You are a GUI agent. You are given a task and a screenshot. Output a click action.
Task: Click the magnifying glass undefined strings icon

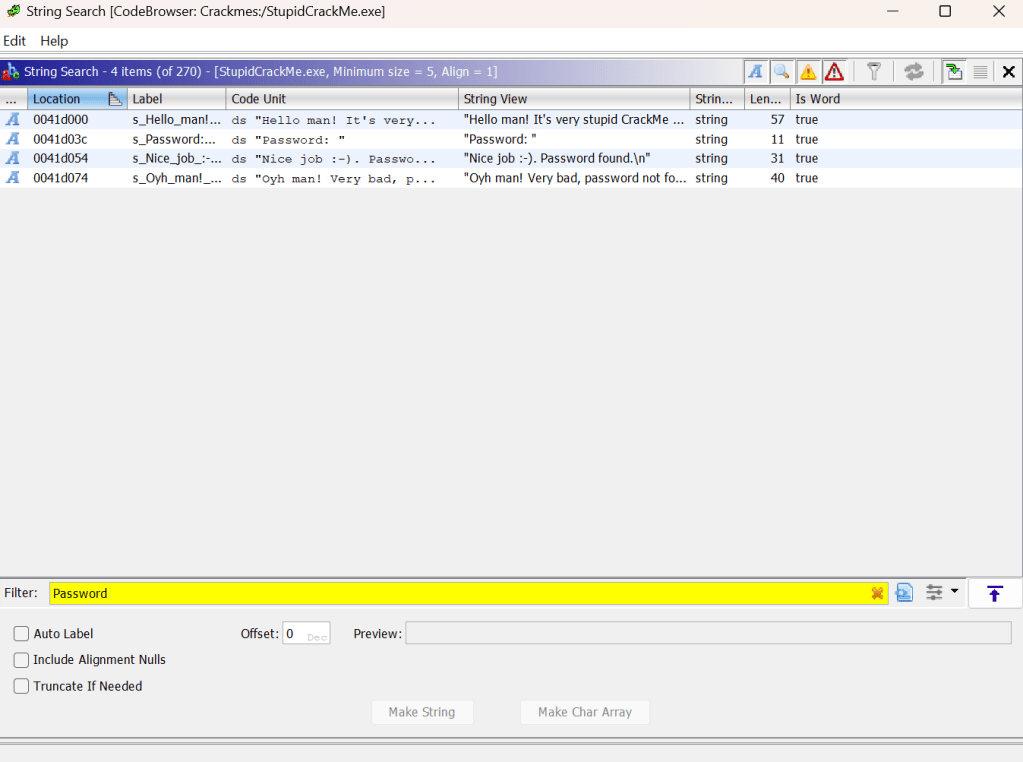click(x=782, y=72)
